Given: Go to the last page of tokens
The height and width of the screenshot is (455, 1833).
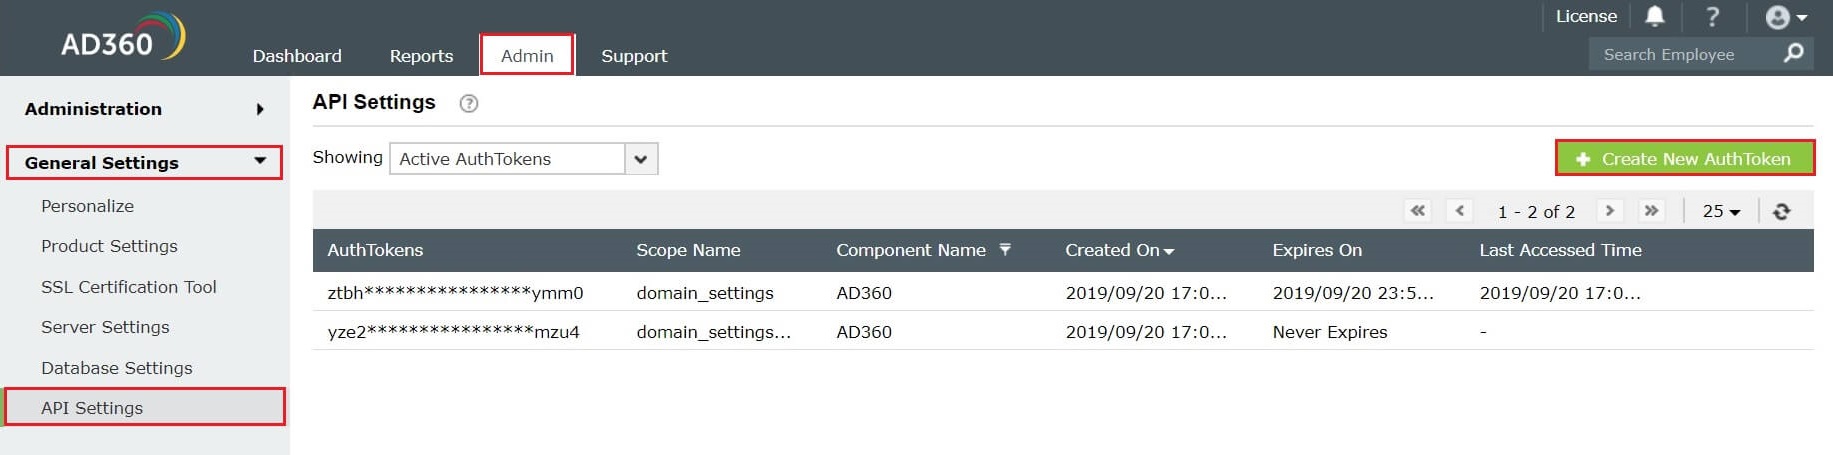Looking at the screenshot, I should [x=1651, y=211].
